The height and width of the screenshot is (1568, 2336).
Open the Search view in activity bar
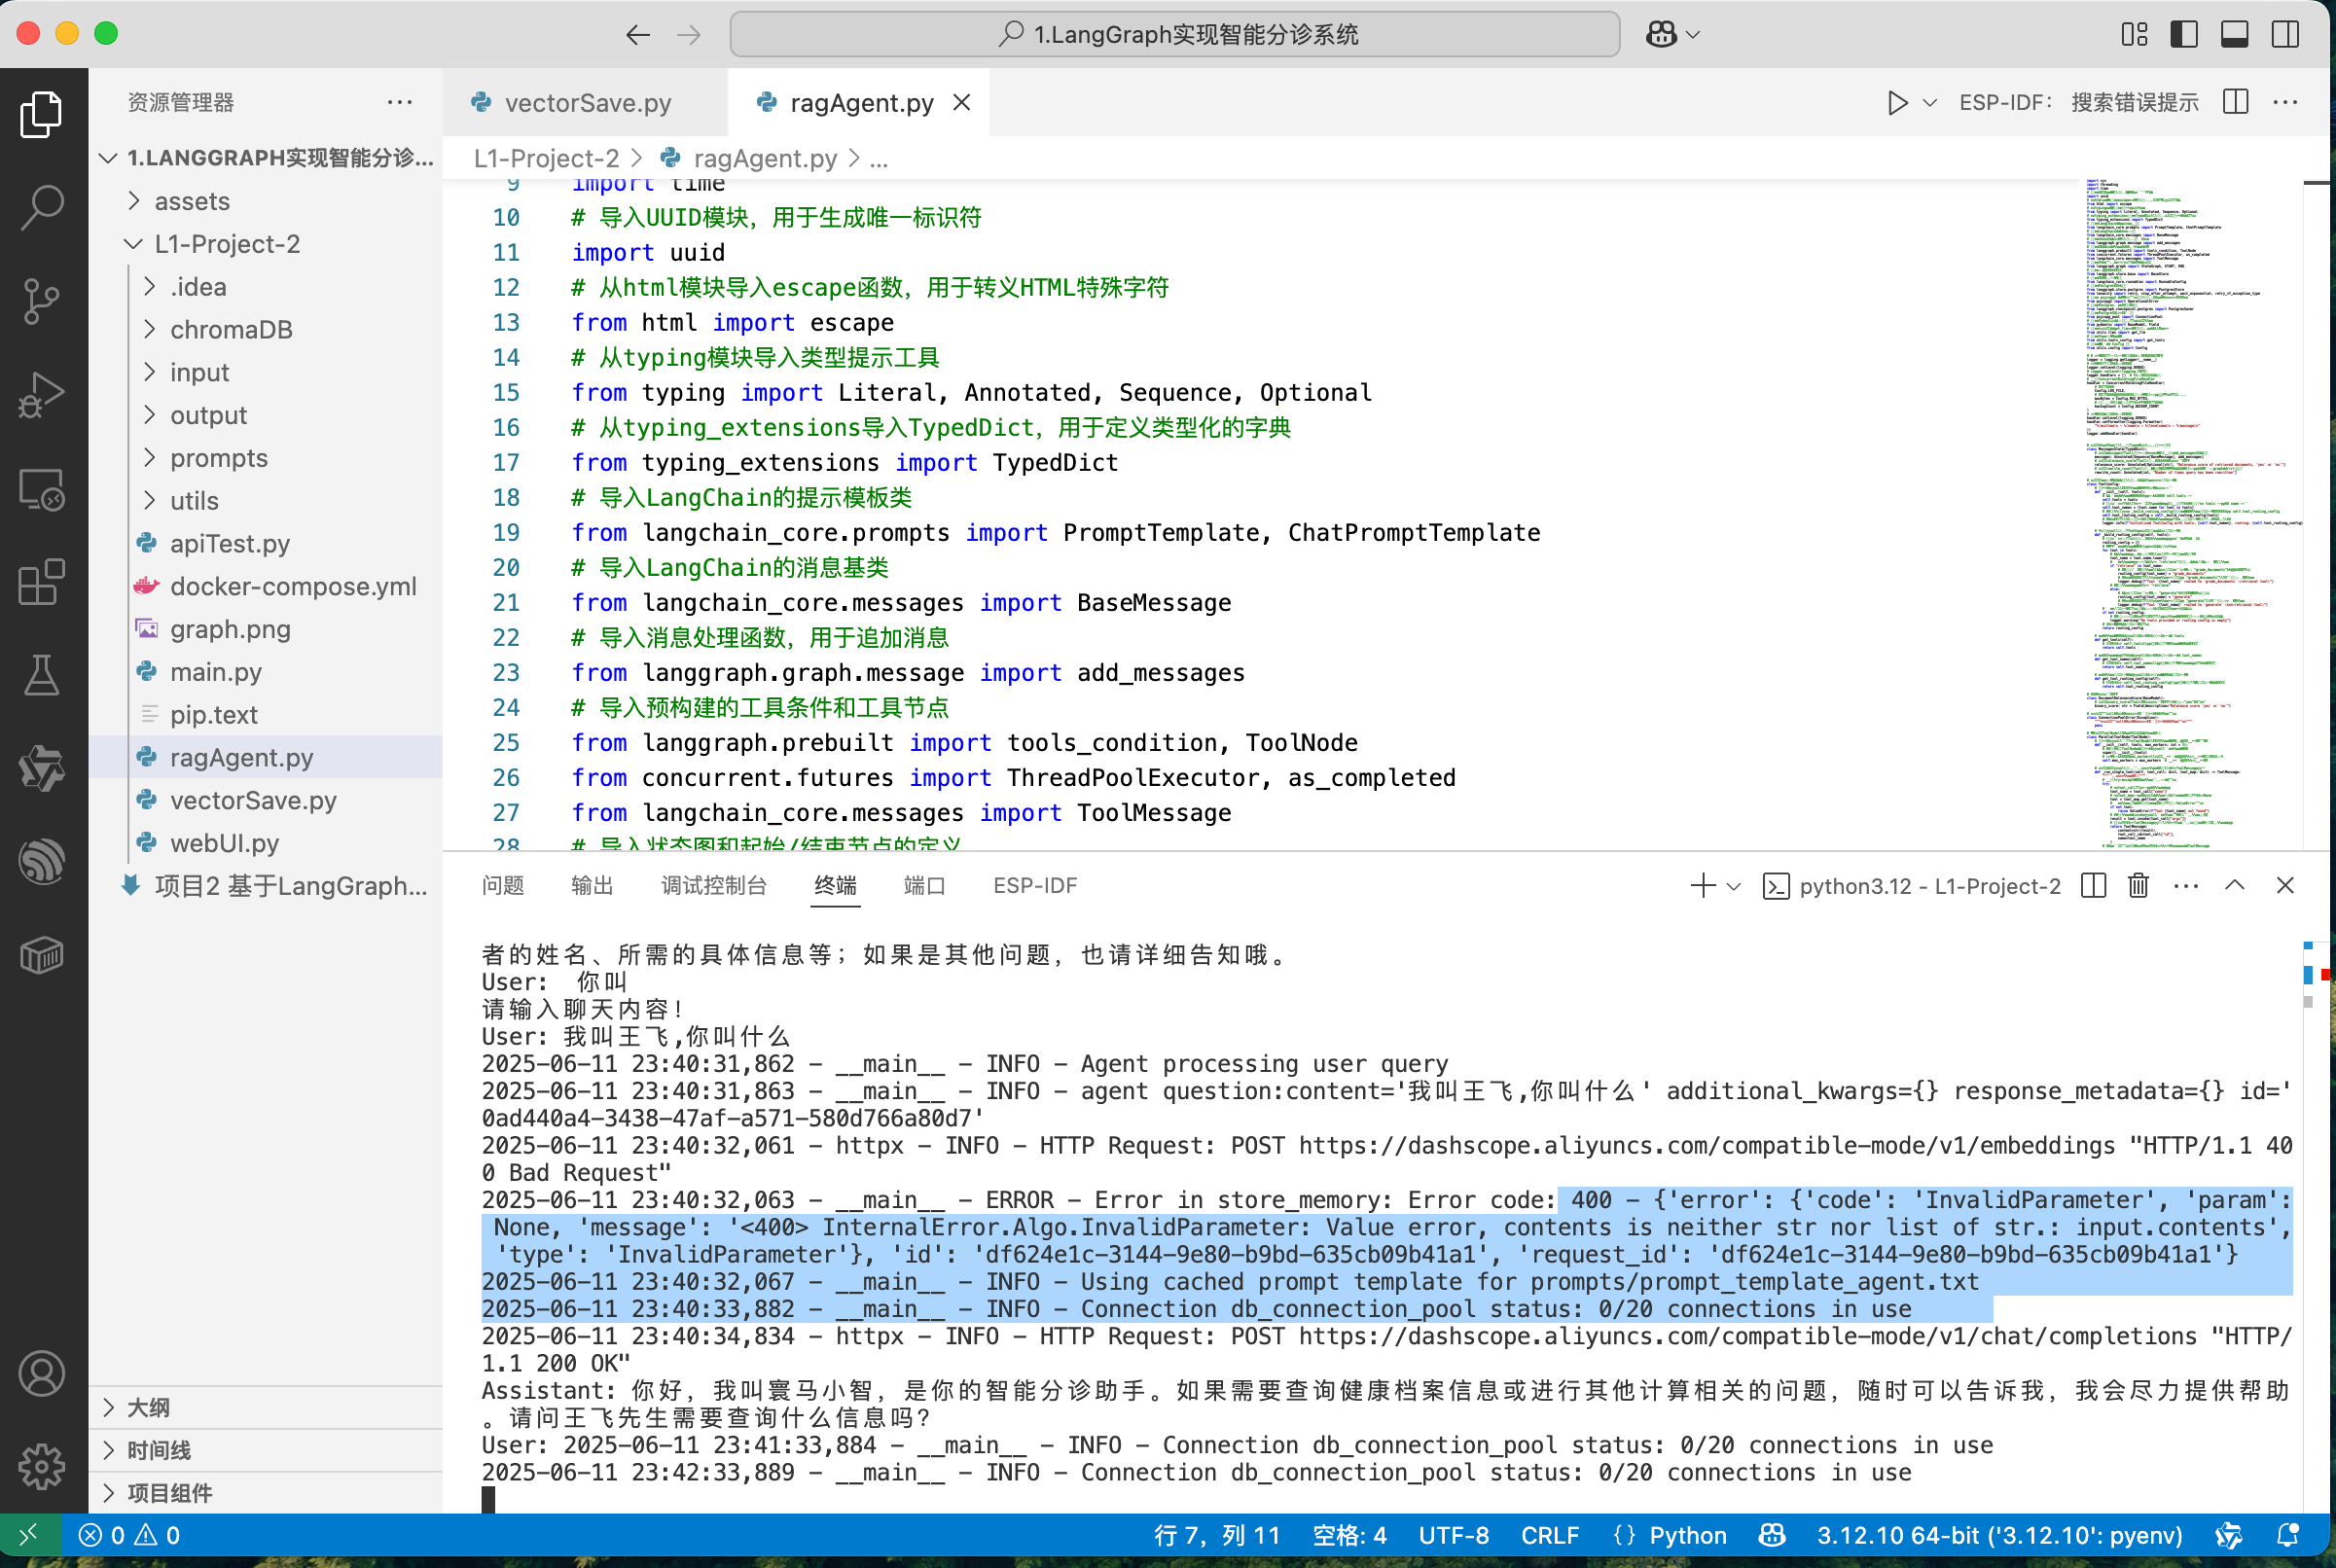click(x=42, y=207)
